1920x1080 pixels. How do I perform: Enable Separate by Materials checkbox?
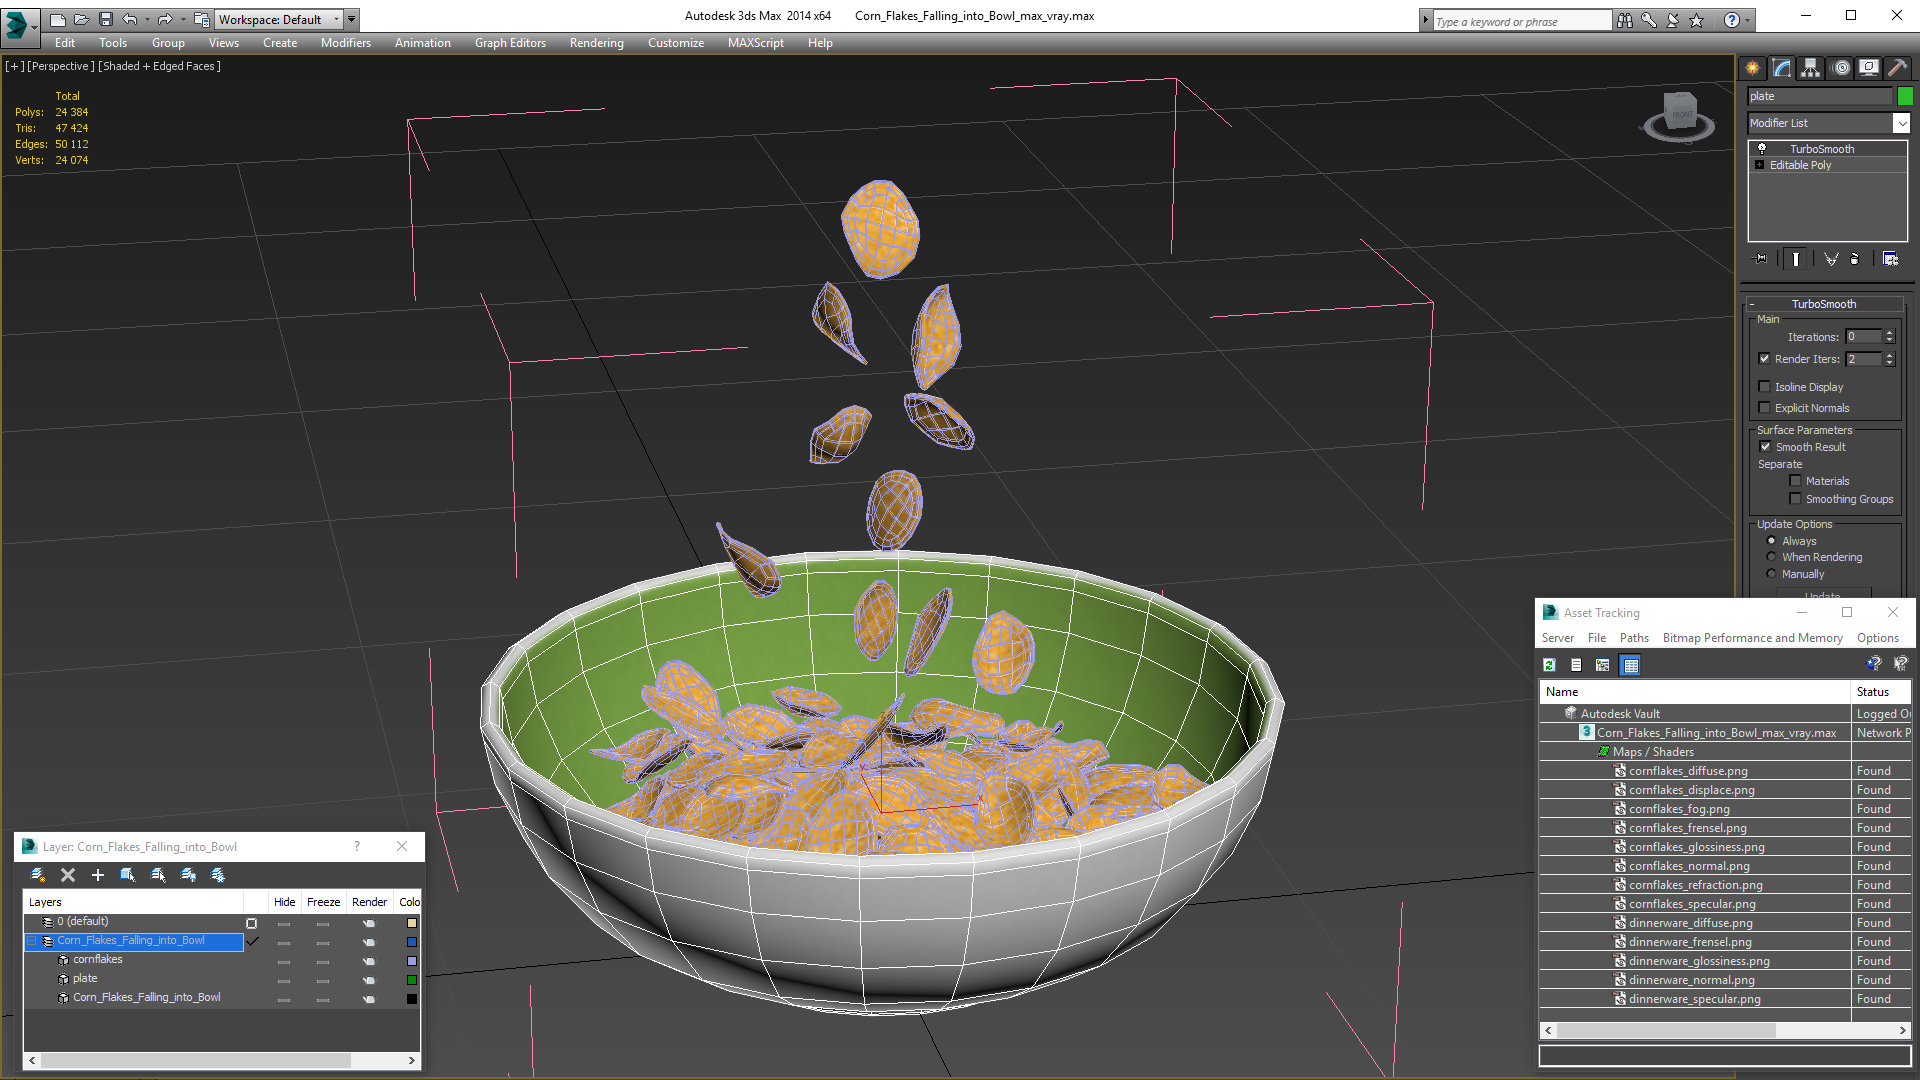click(x=1795, y=481)
